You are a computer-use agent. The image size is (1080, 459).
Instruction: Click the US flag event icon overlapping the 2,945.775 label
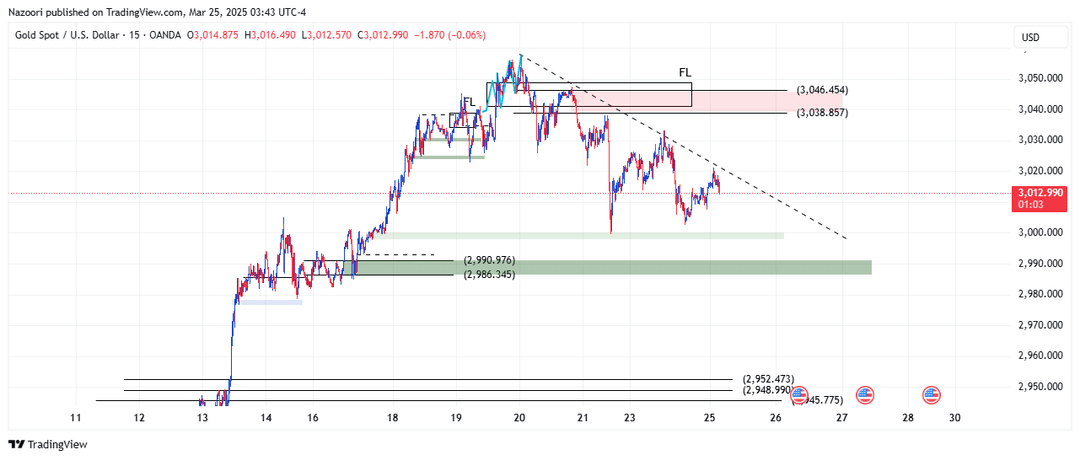pyautogui.click(x=799, y=396)
